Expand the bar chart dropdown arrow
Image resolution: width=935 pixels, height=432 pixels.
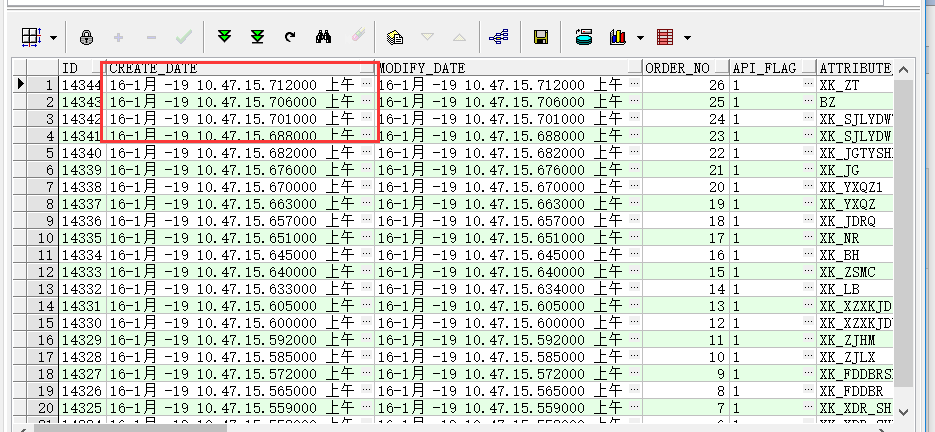click(640, 38)
